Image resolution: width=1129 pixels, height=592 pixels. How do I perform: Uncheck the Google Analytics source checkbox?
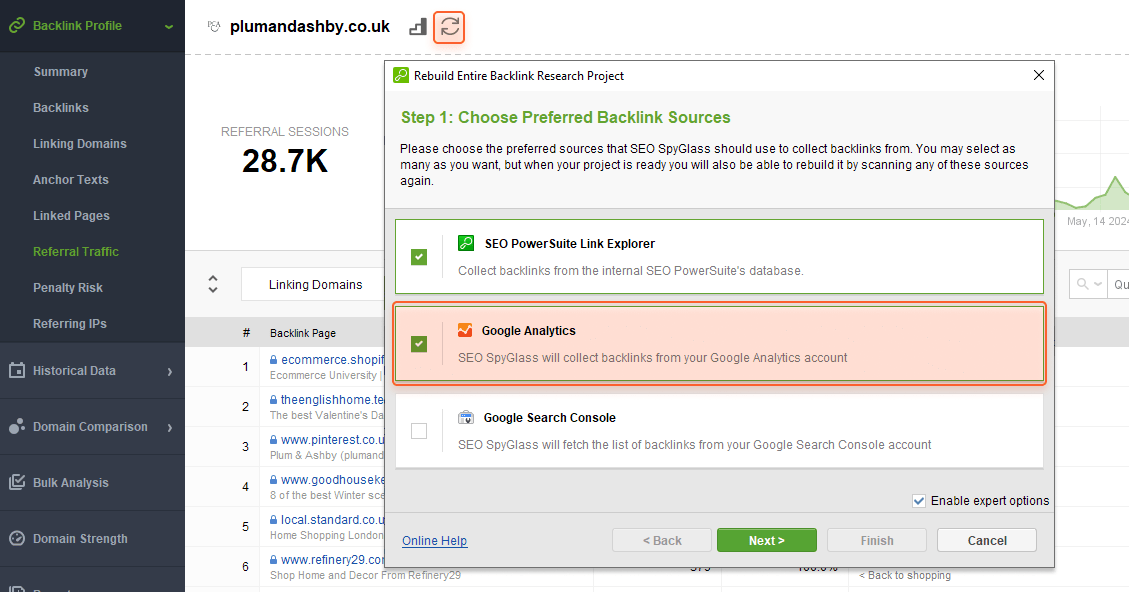419,344
